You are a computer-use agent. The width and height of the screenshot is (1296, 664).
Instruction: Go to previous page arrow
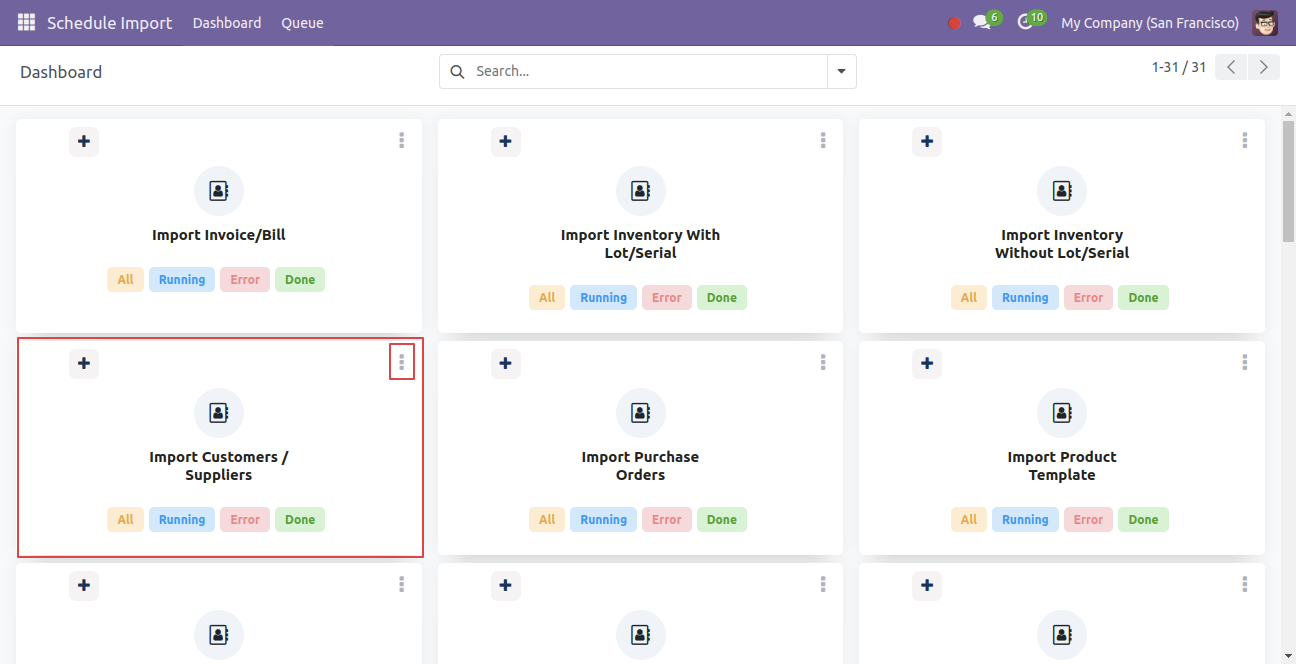tap(1231, 67)
